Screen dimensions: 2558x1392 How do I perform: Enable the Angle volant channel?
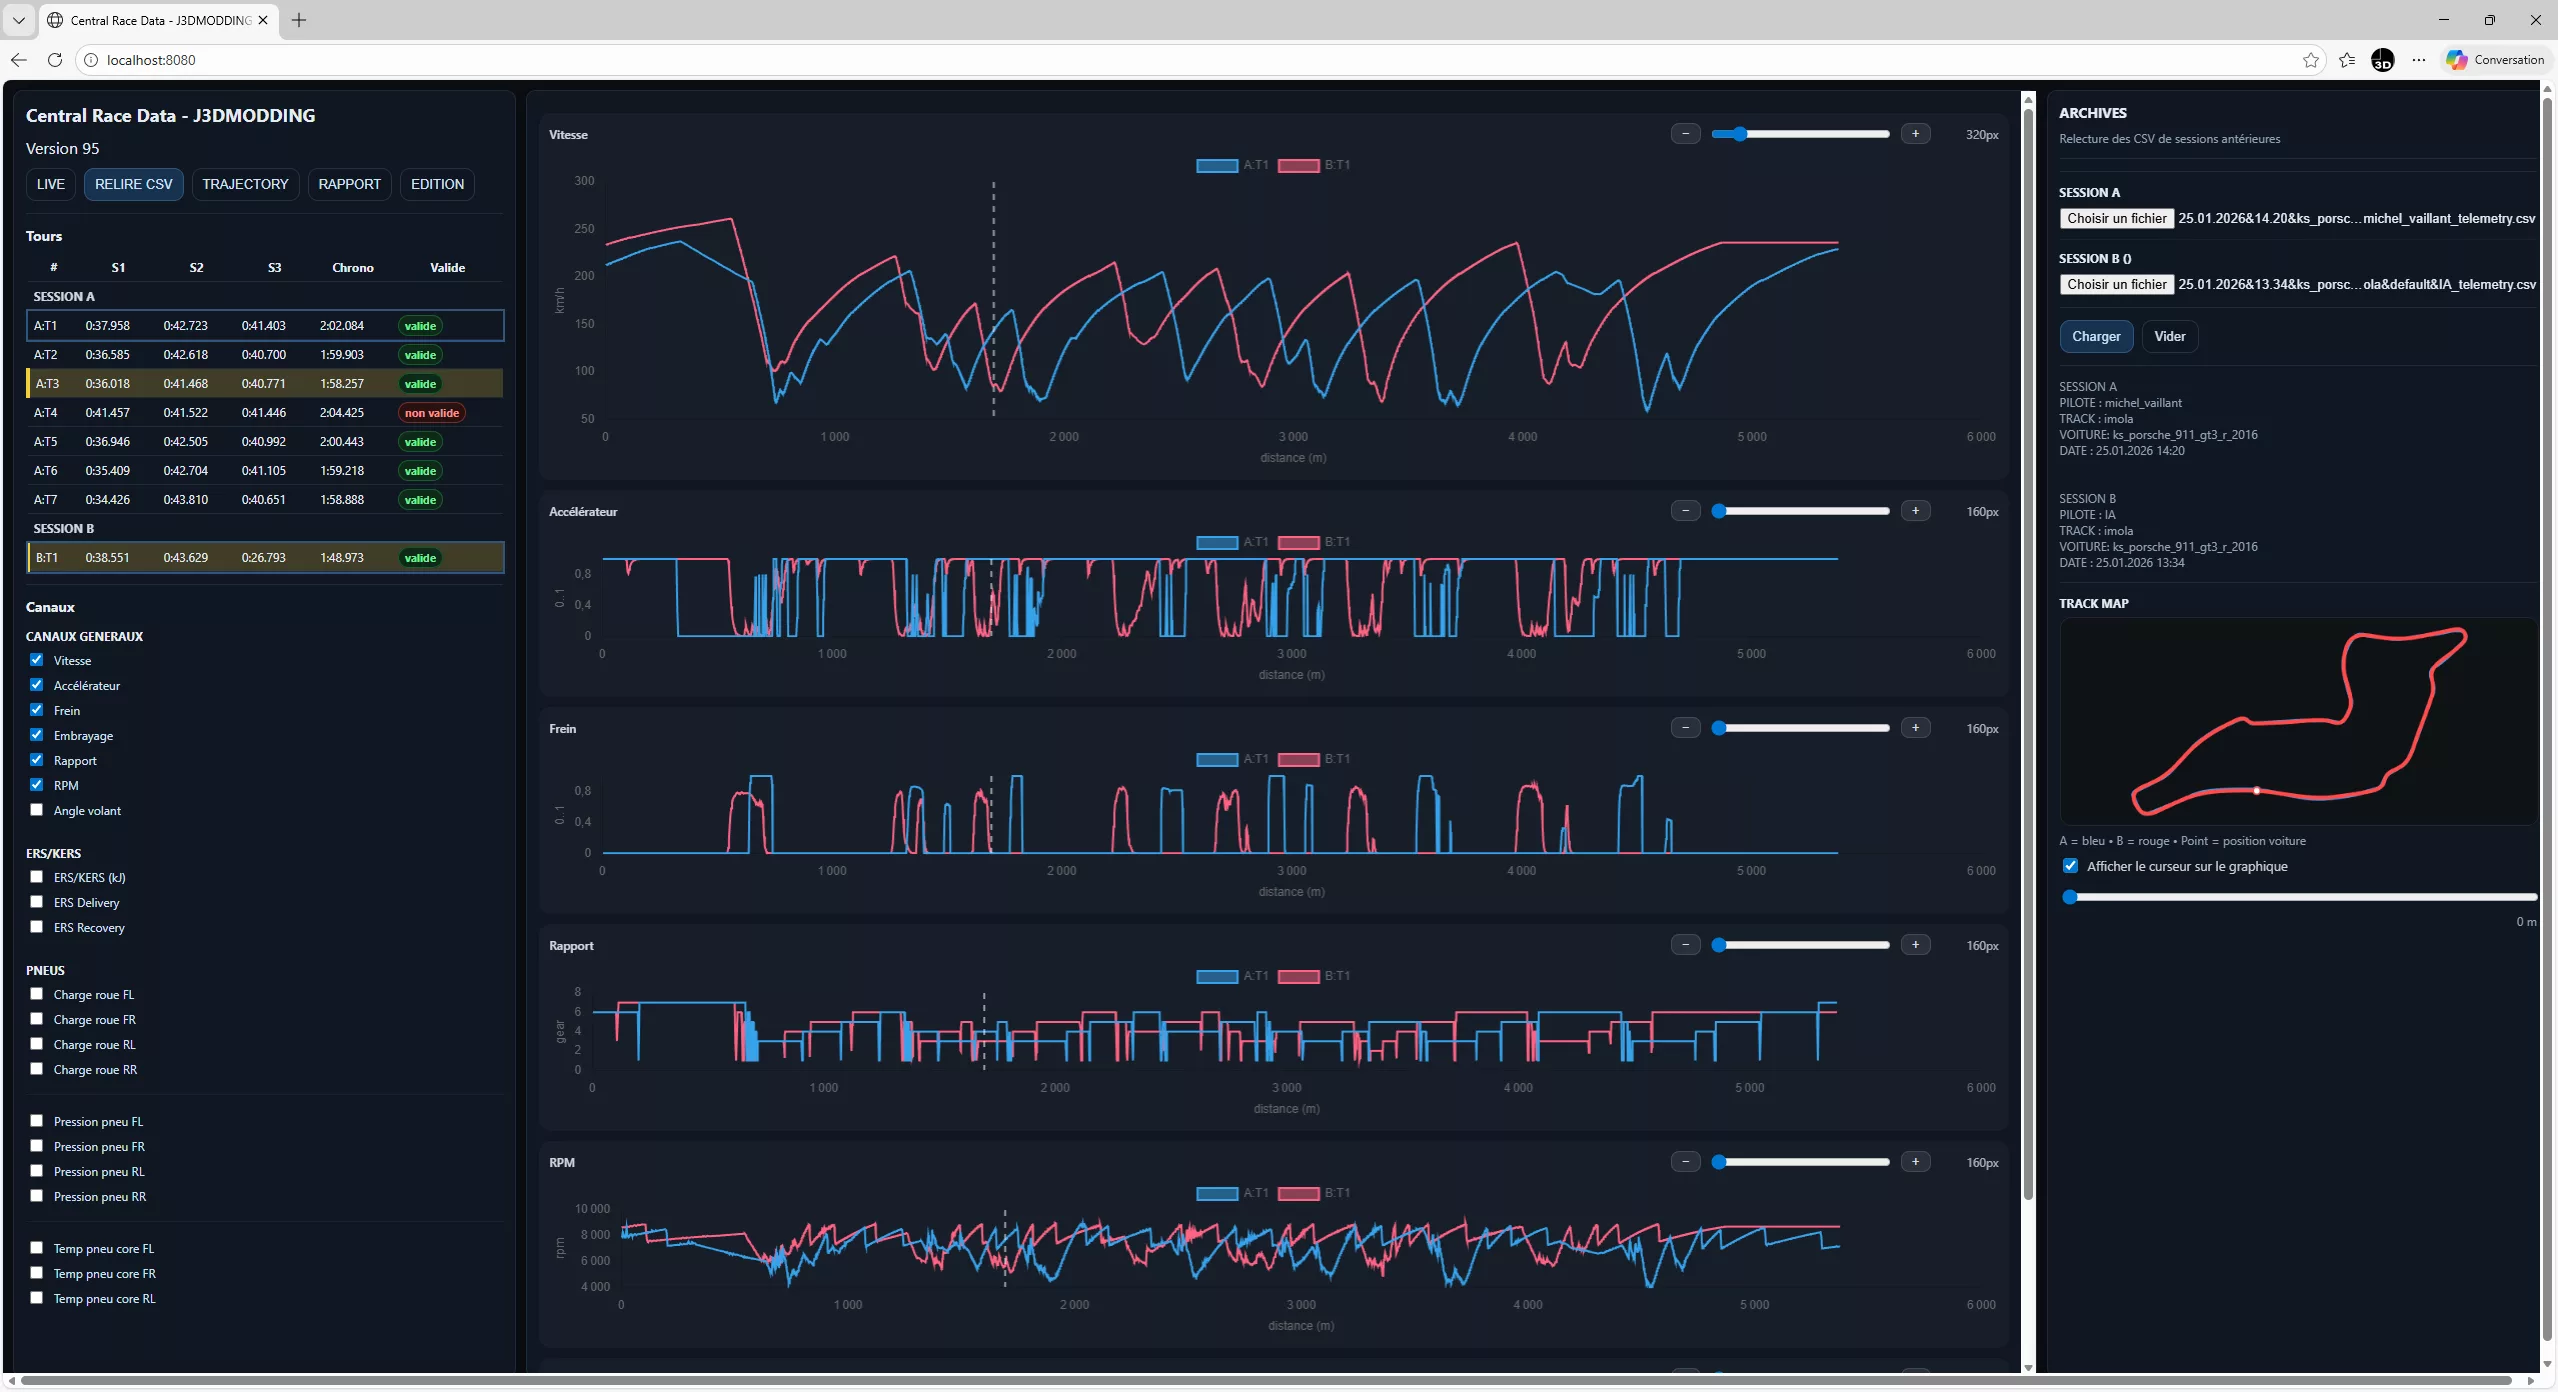[x=37, y=810]
